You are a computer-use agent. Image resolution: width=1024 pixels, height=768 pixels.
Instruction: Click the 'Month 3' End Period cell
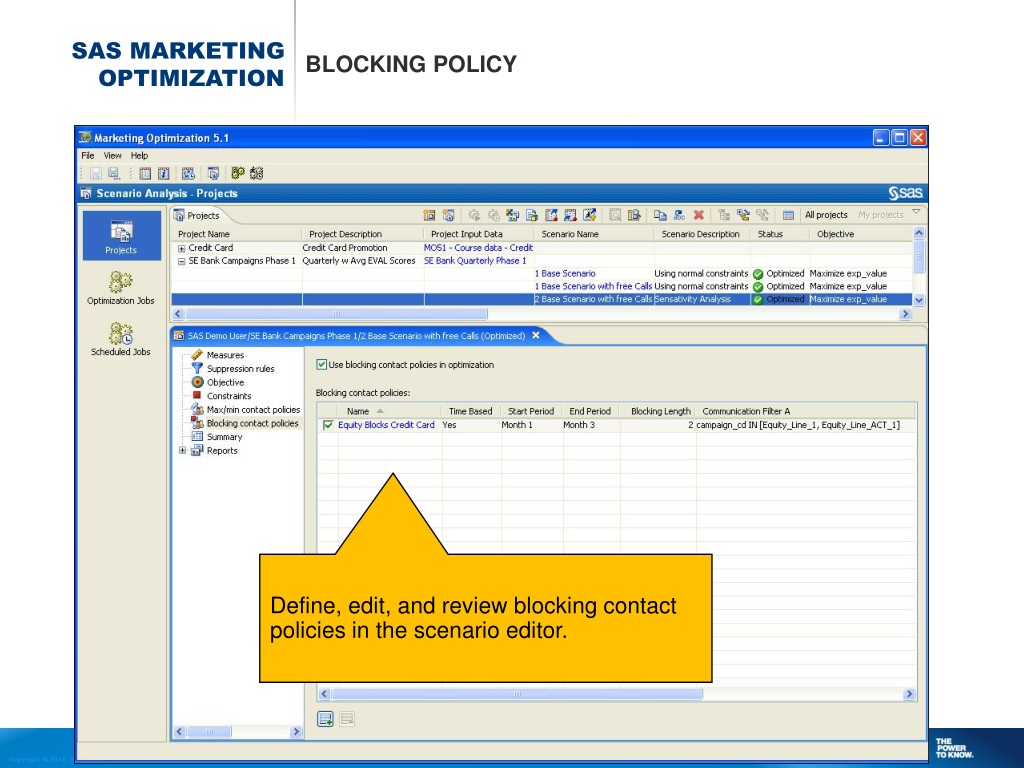(x=579, y=425)
